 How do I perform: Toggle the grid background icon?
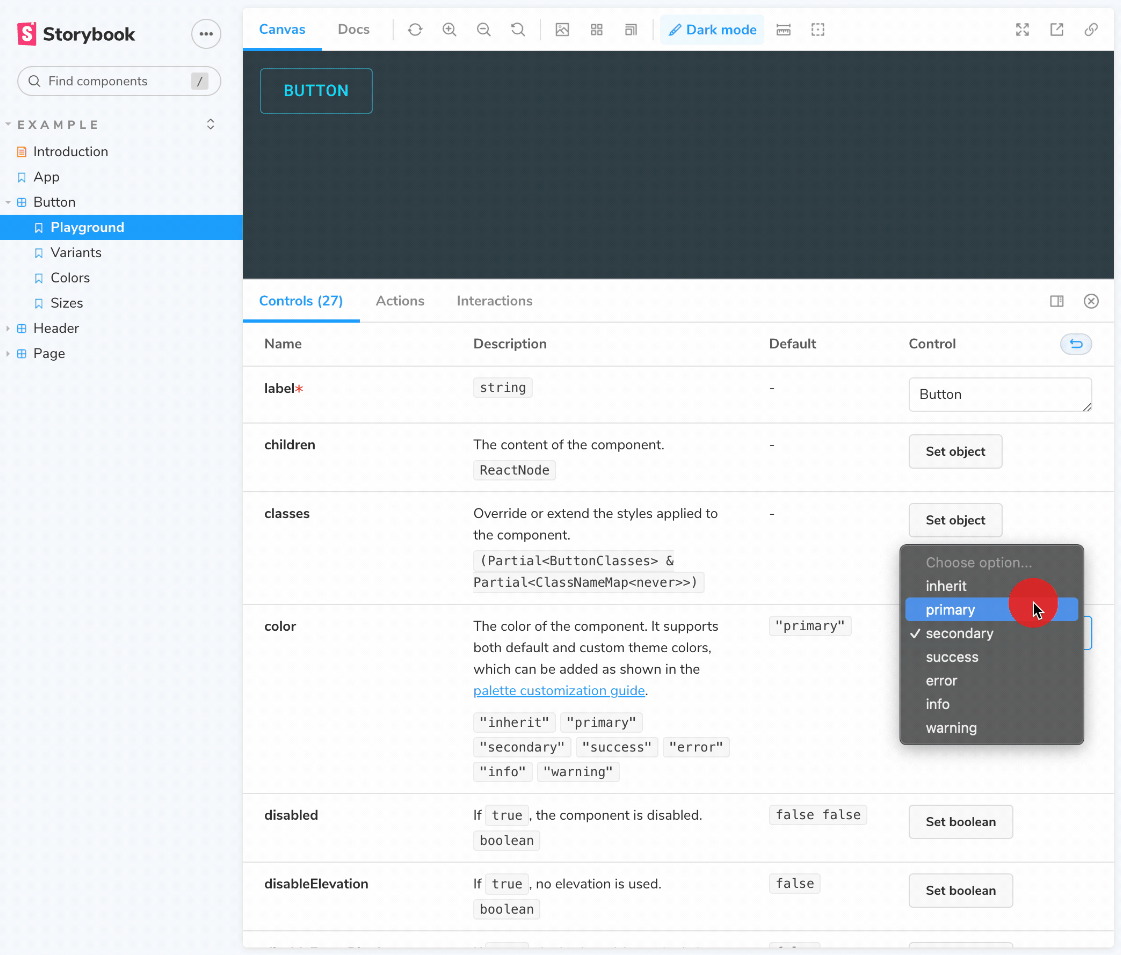[x=597, y=30]
